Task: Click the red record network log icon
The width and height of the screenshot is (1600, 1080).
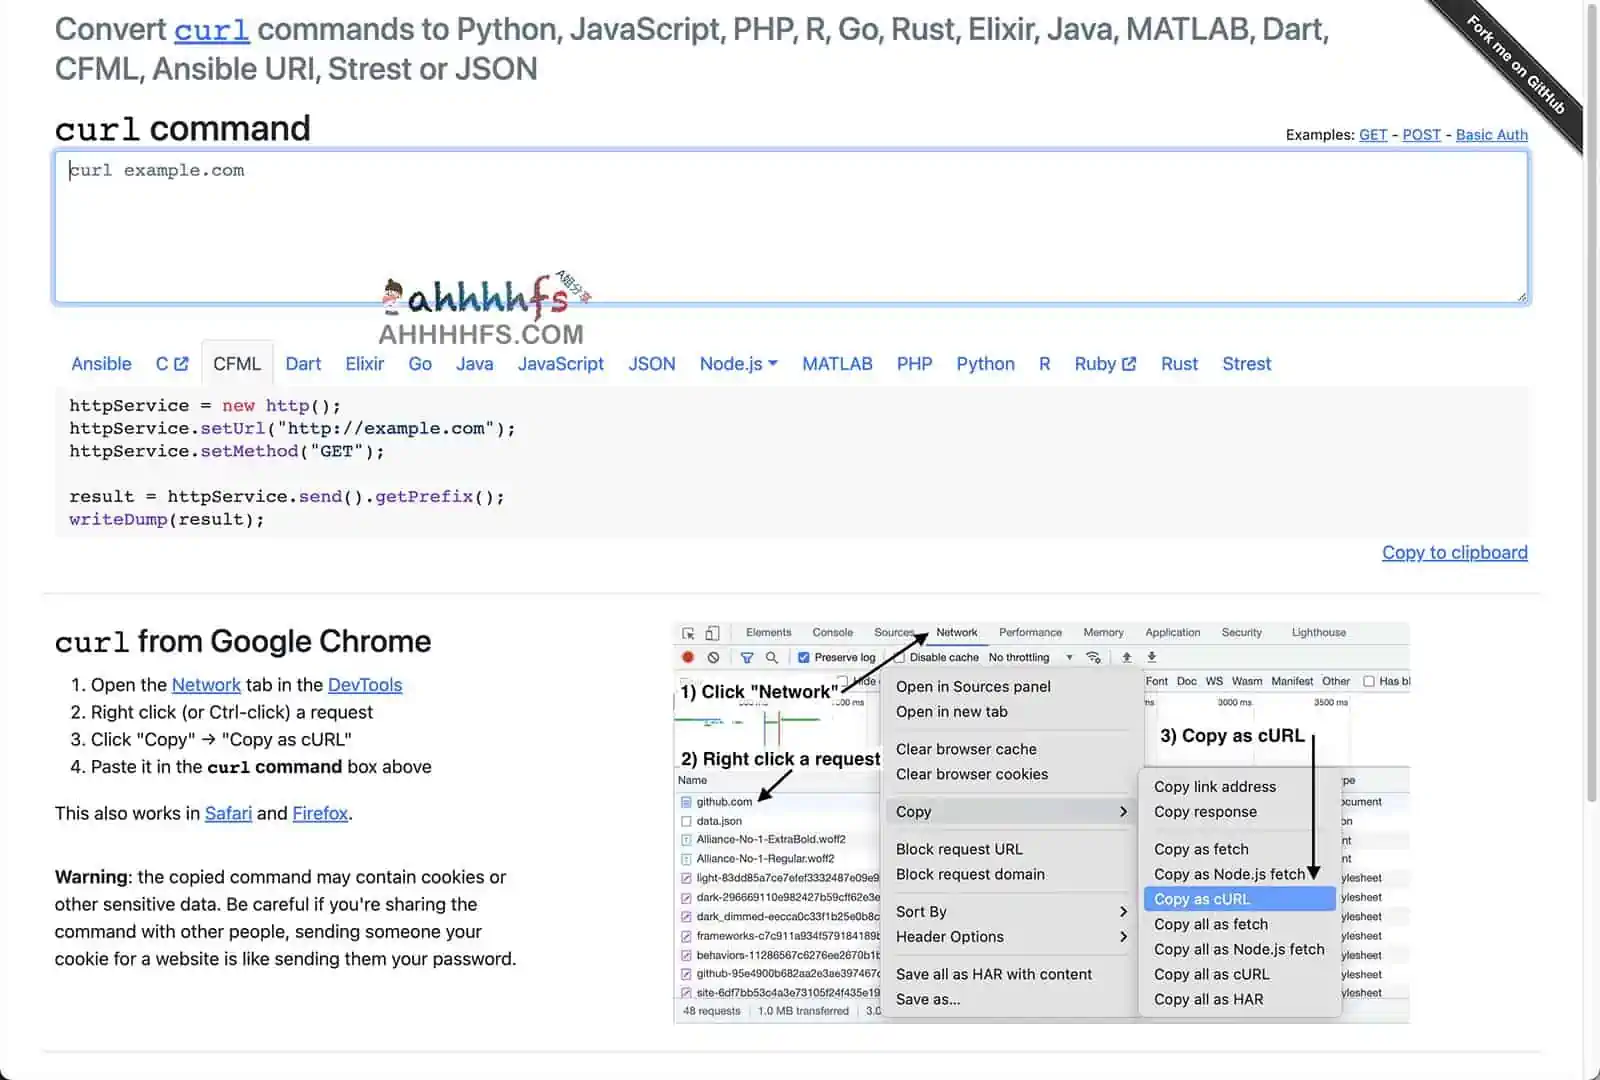Action: 688,657
